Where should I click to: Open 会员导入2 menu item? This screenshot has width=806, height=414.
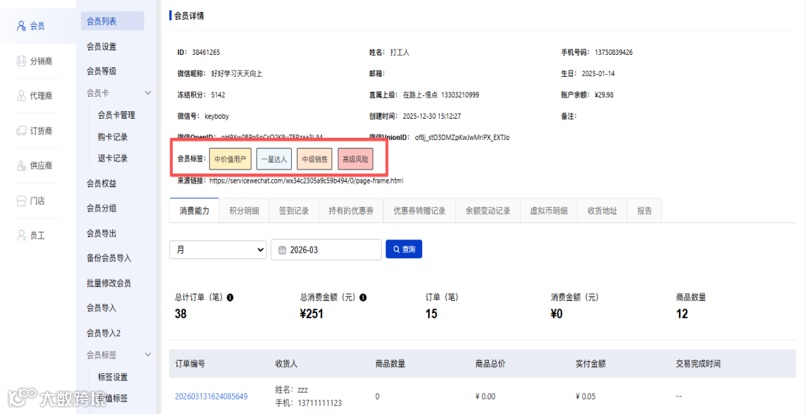pos(103,333)
